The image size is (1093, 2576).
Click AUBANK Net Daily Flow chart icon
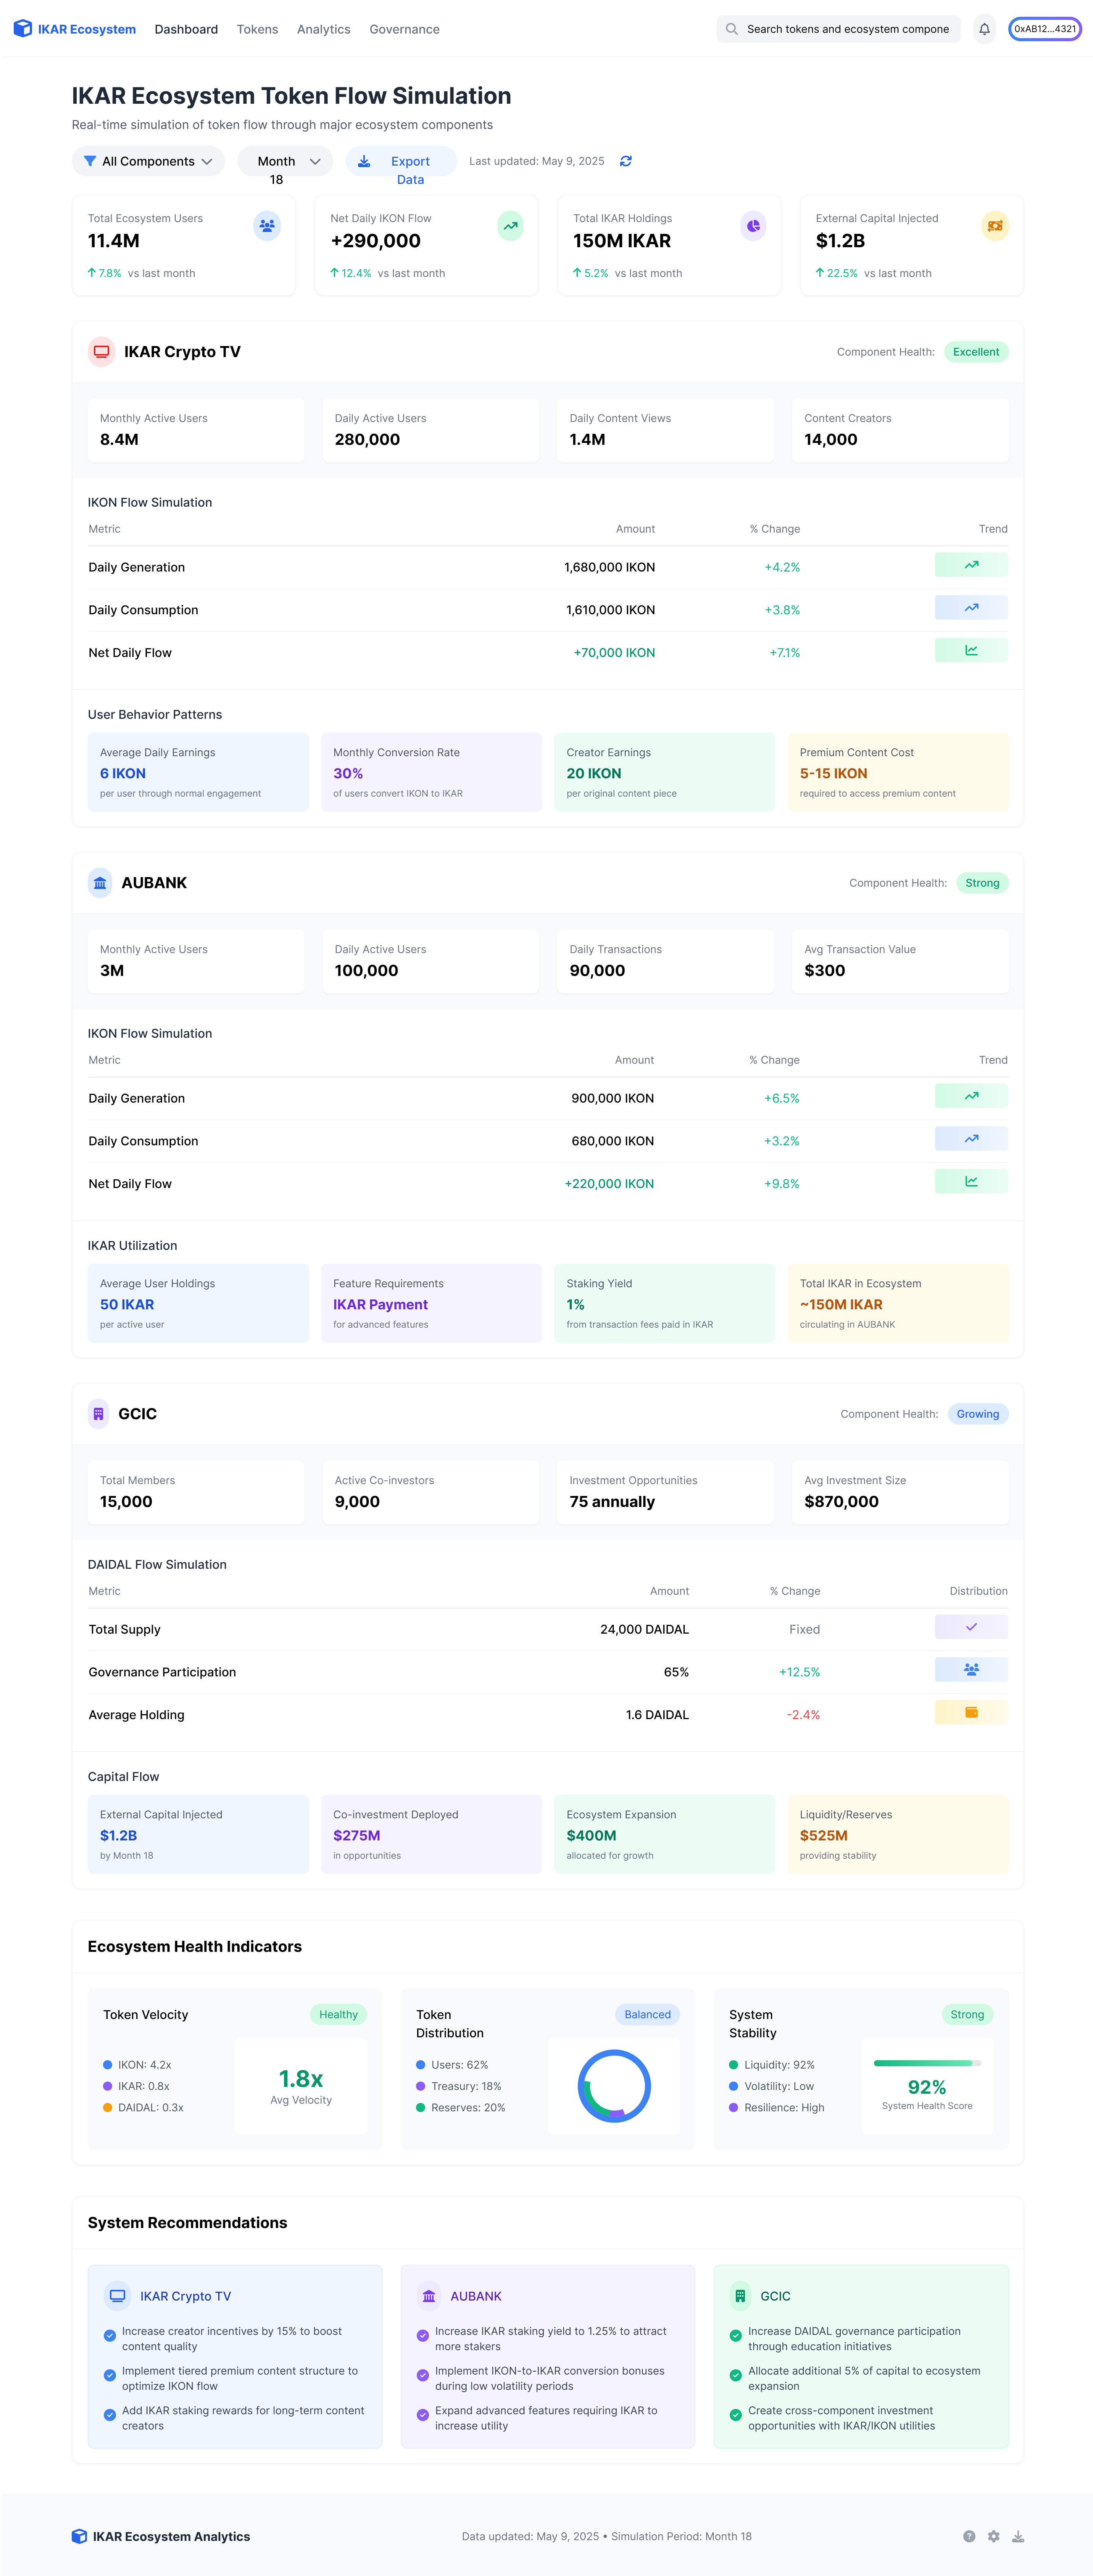pos(971,1181)
